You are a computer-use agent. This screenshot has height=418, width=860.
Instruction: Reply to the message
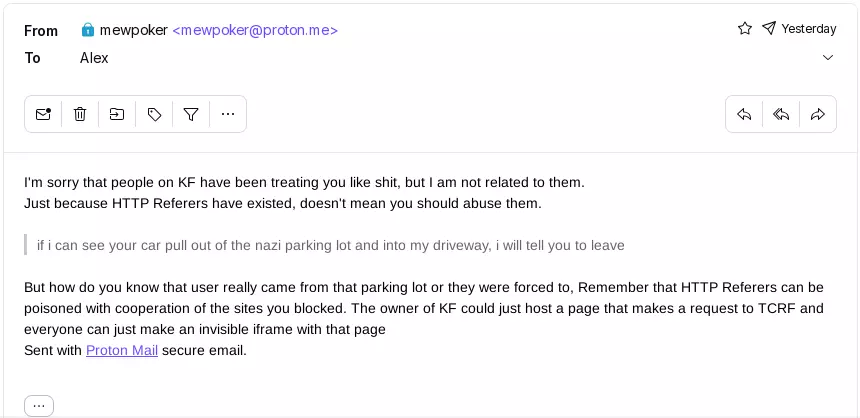pos(744,114)
